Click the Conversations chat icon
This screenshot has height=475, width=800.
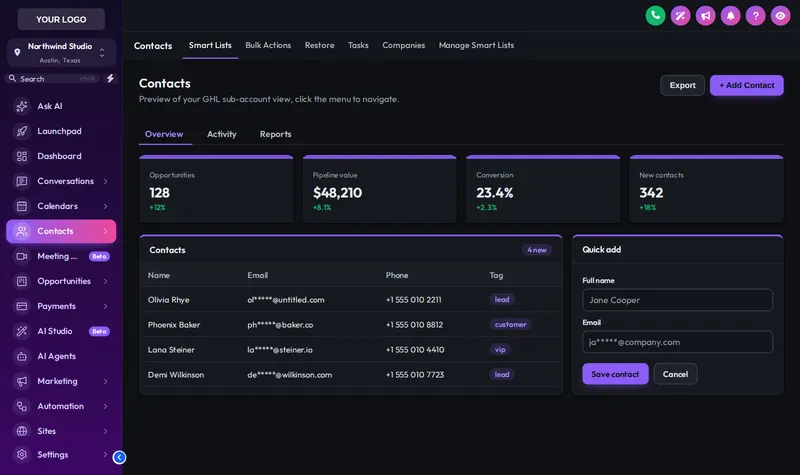(21, 181)
